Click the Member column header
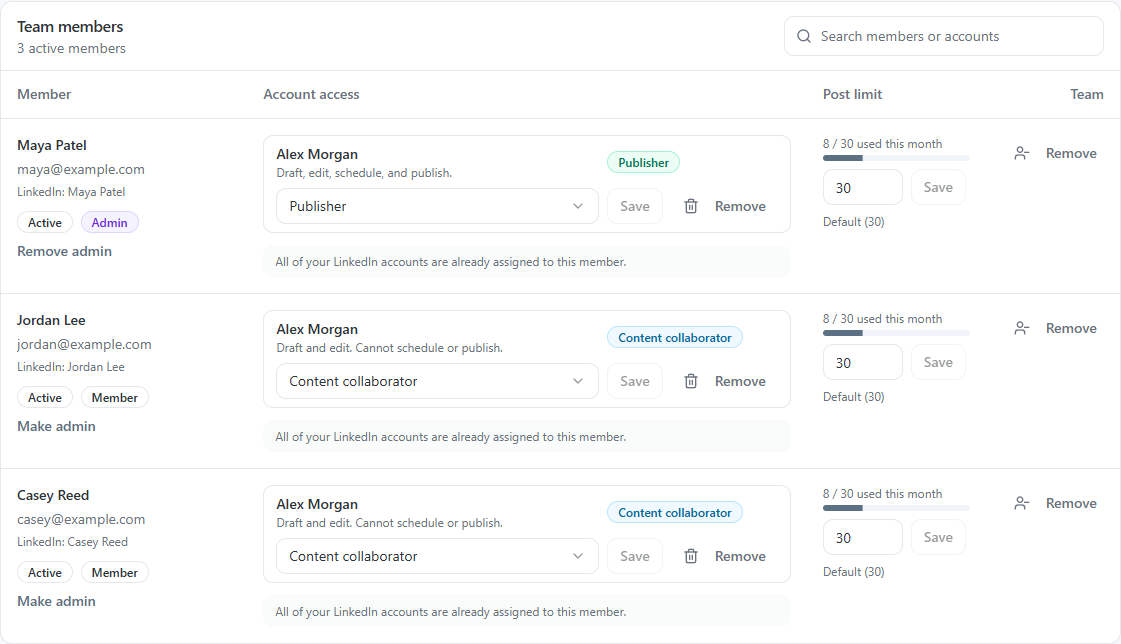Image resolution: width=1121 pixels, height=644 pixels. pyautogui.click(x=44, y=94)
